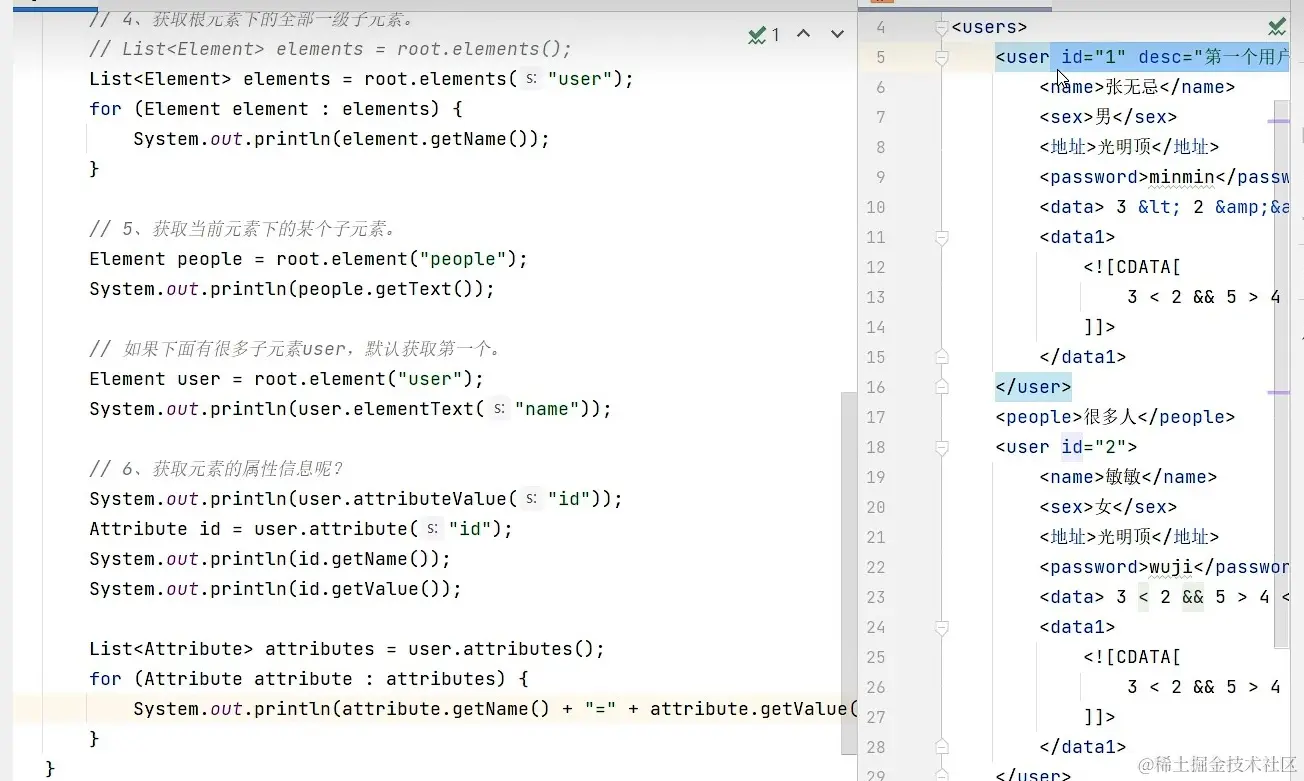Click the '<name>张无忌</name>' XML line

(x=1137, y=87)
